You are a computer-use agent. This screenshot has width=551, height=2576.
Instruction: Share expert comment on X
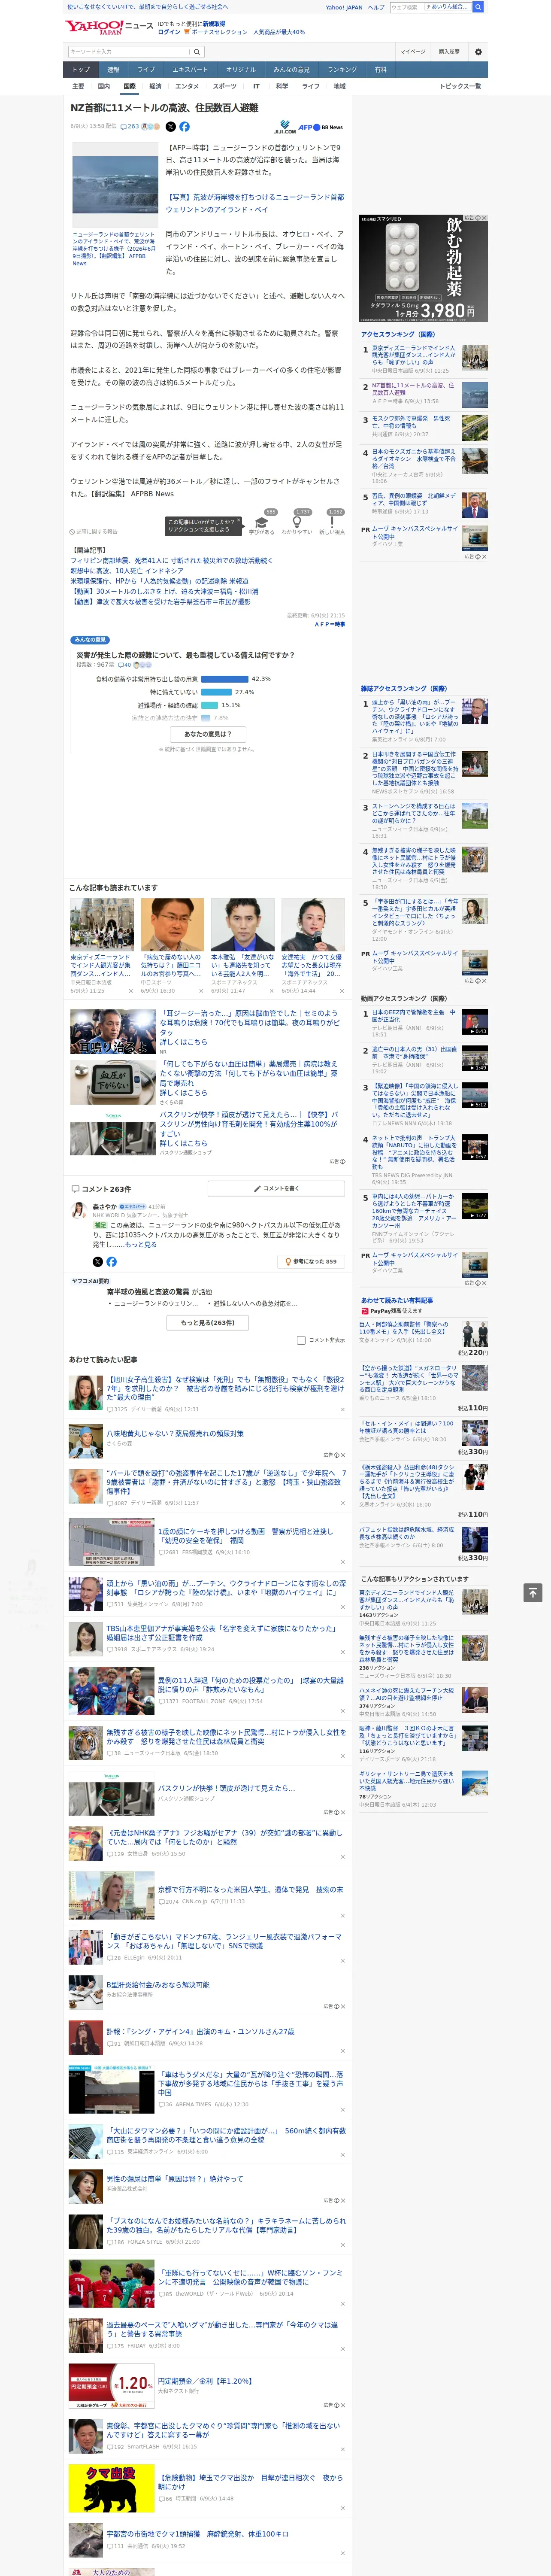(x=97, y=1262)
